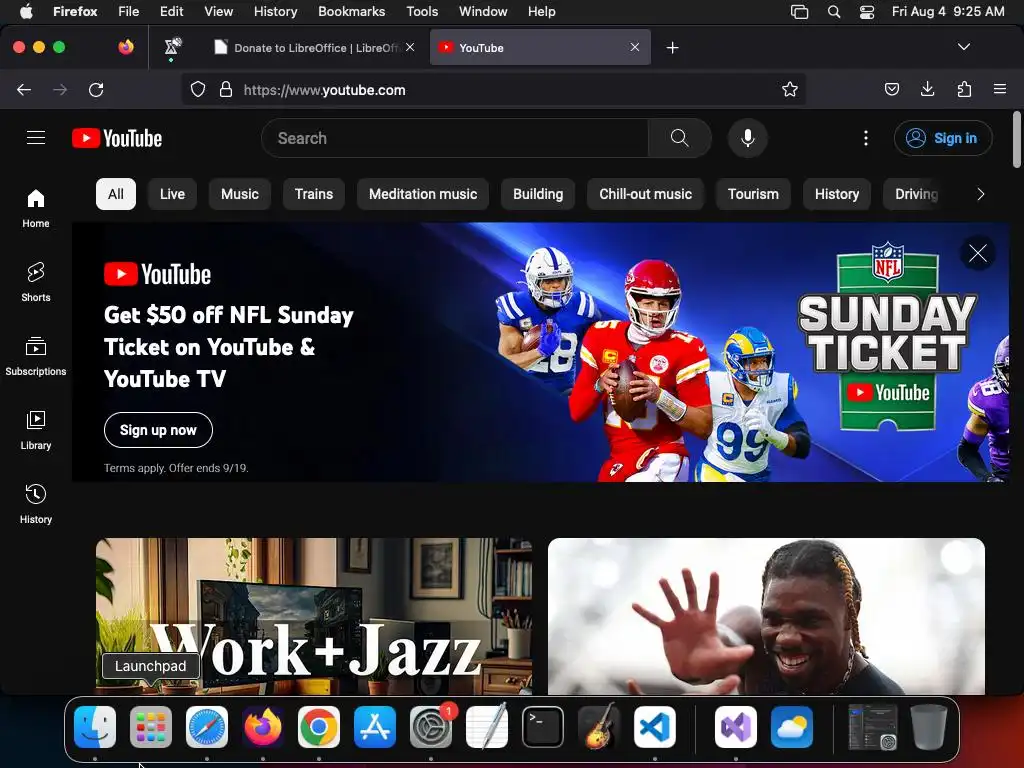Click into the YouTube search field

coord(455,138)
